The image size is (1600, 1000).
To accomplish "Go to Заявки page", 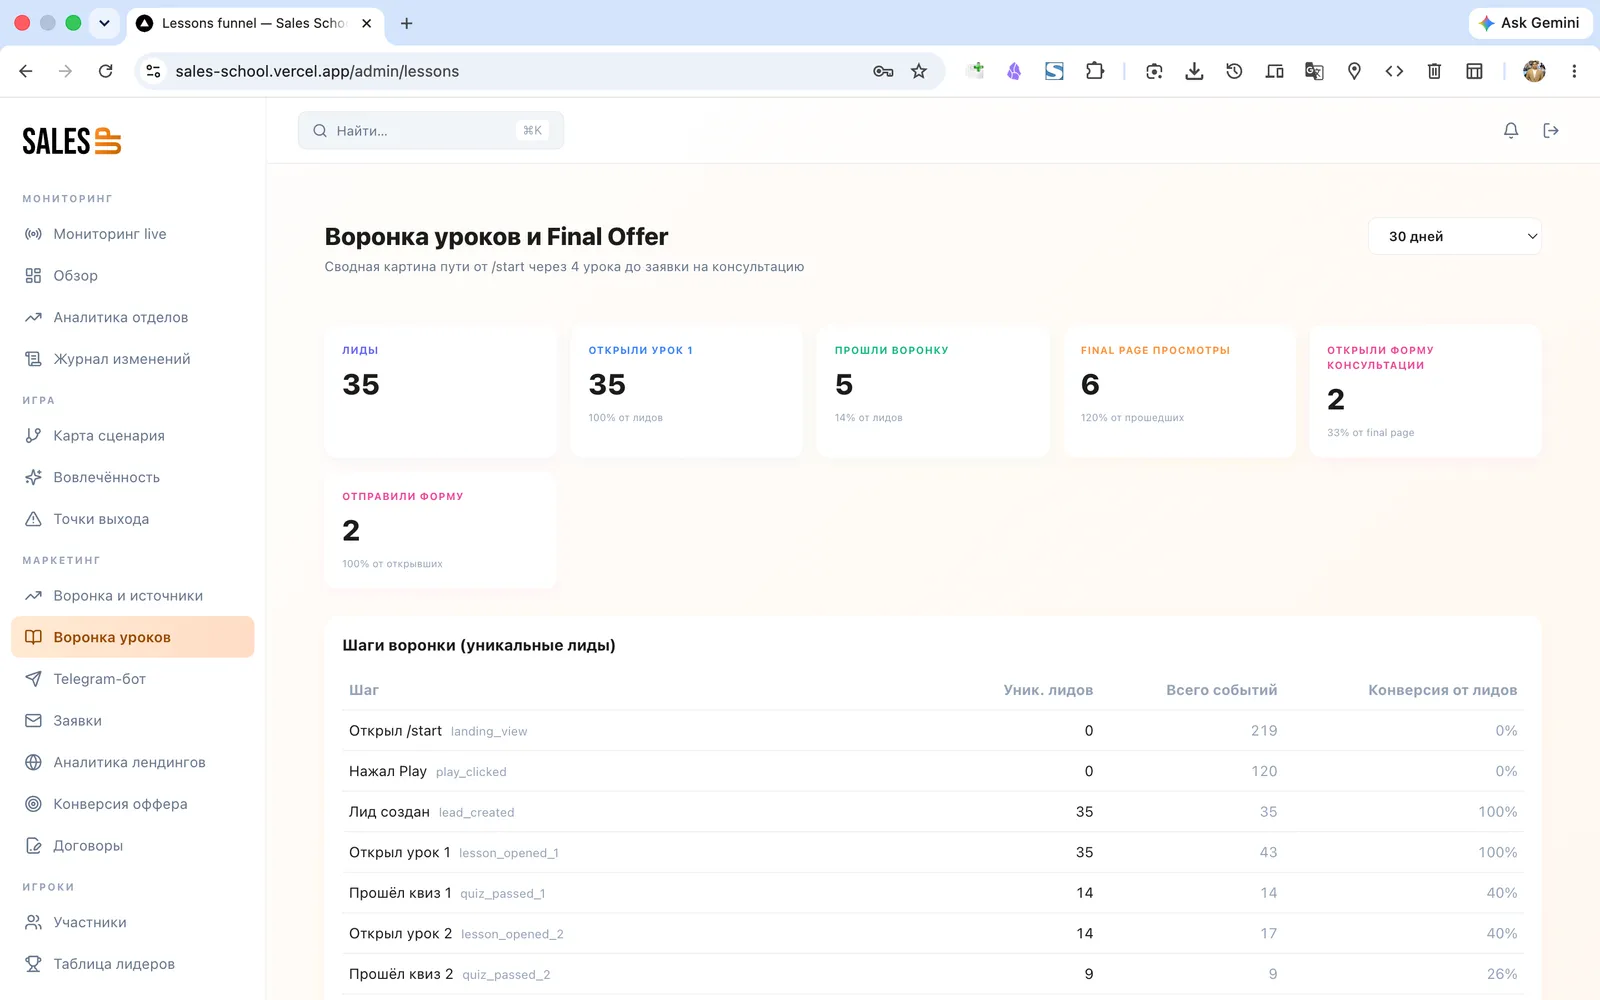I will tap(133, 721).
